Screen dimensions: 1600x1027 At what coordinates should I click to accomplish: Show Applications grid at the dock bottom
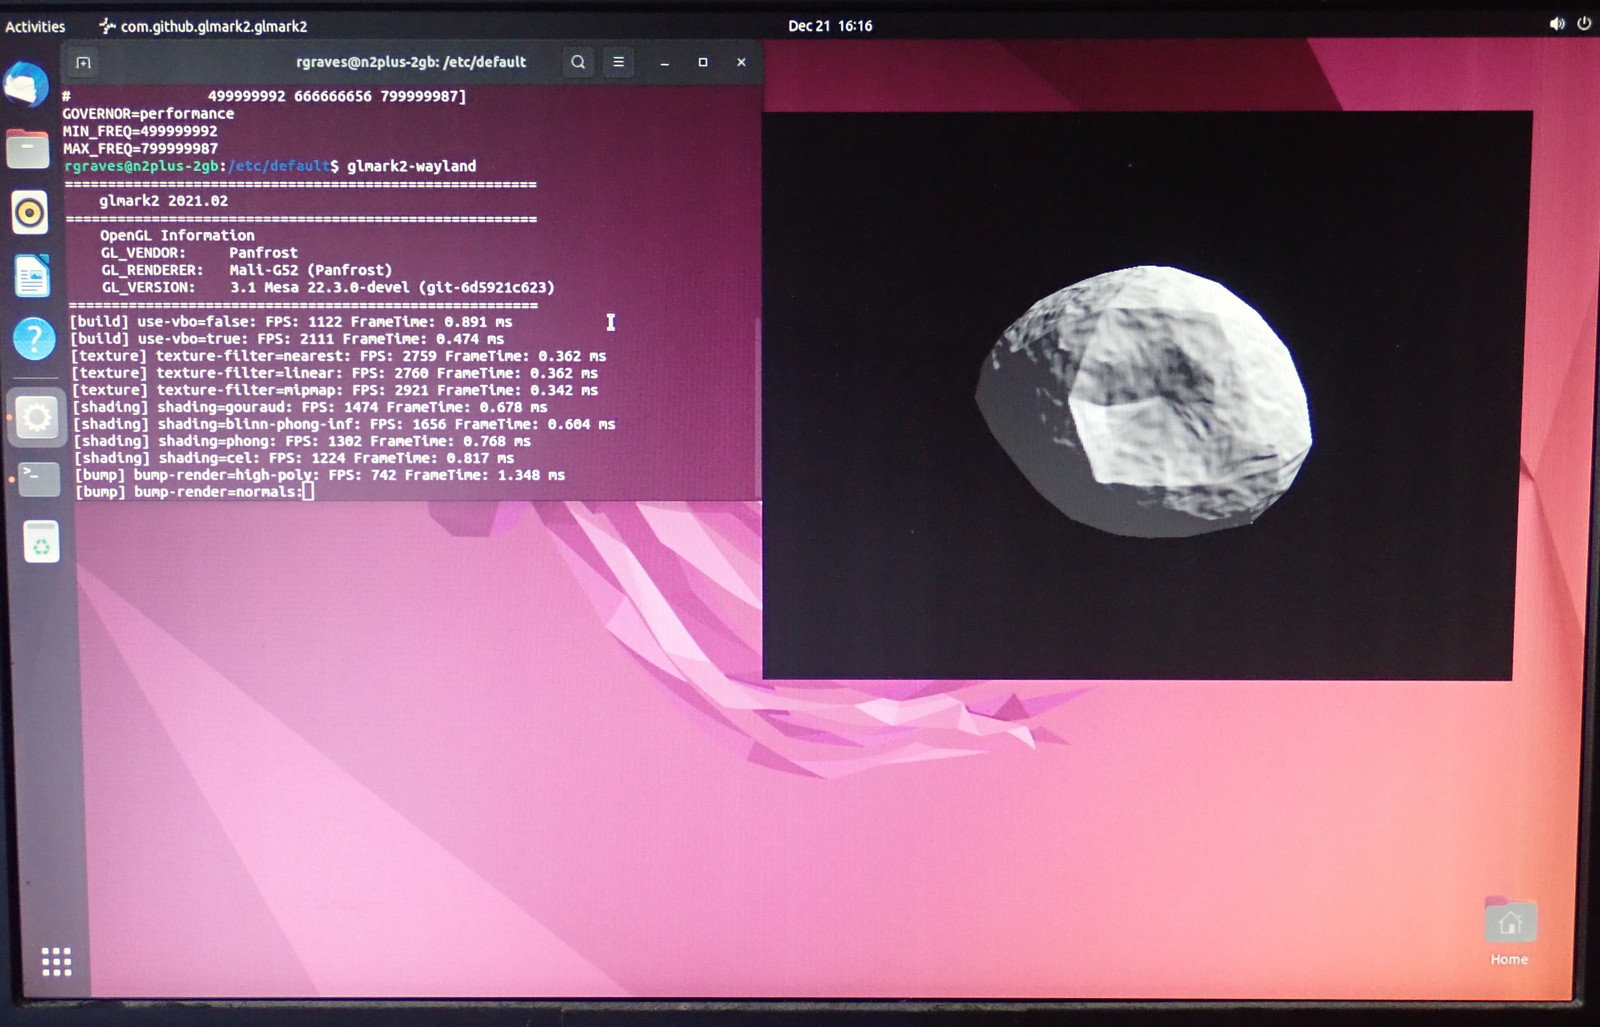click(56, 962)
